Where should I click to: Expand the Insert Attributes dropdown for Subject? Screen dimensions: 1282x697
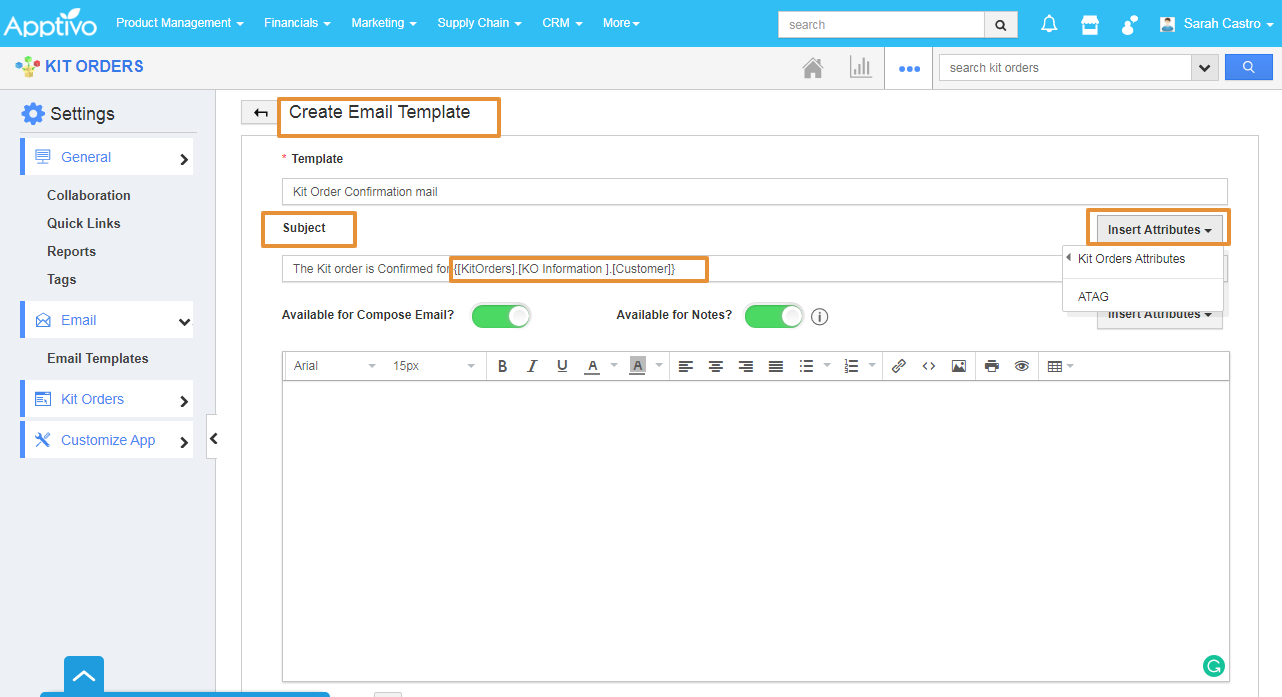pos(1159,230)
